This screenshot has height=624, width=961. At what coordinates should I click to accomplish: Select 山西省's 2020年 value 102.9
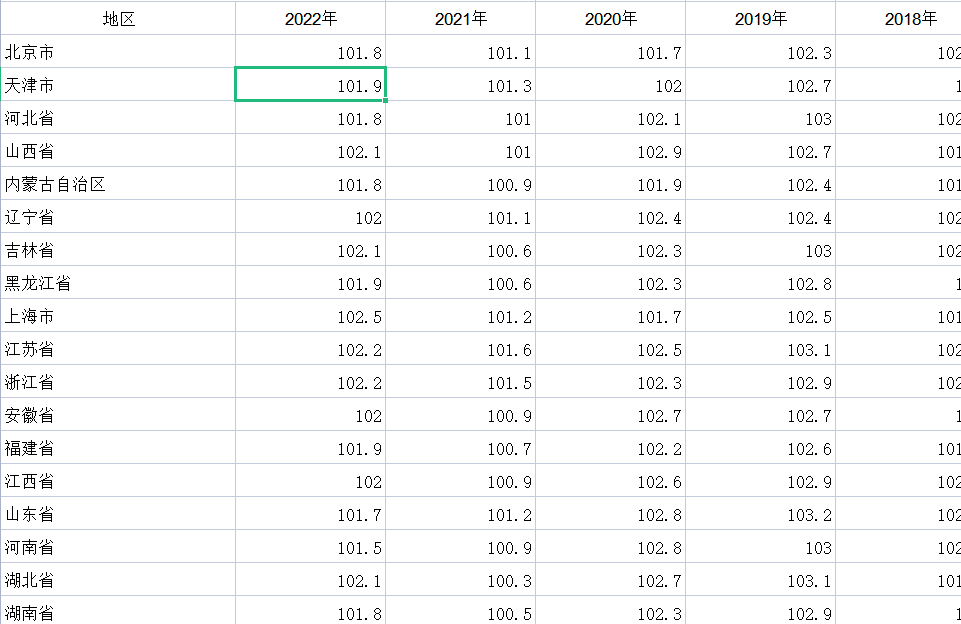[x=610, y=152]
